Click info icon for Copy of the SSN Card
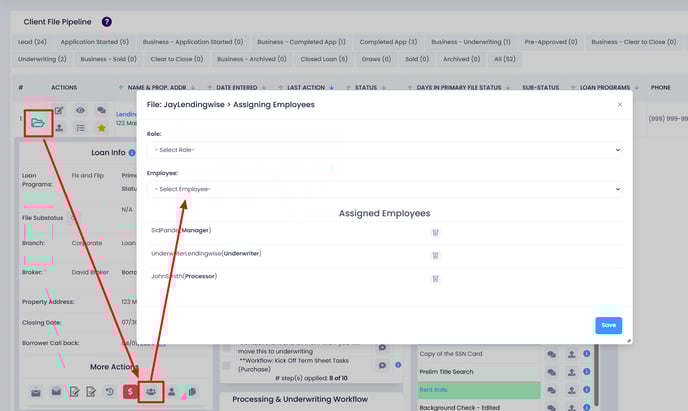This screenshot has width=688, height=411. click(x=587, y=354)
